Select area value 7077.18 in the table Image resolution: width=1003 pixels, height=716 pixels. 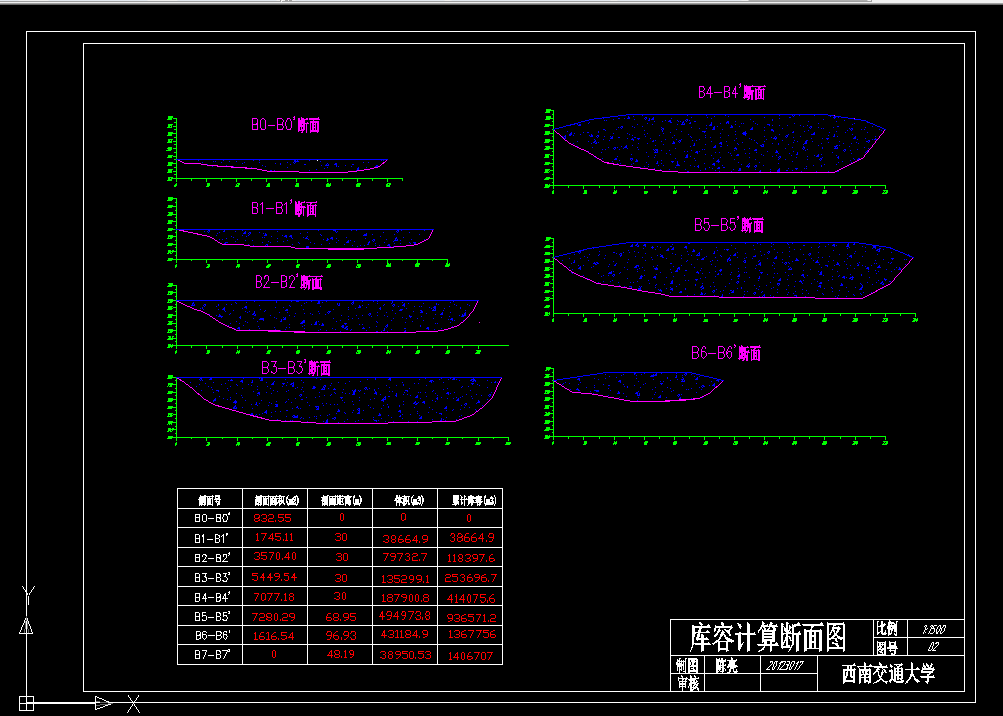274,596
